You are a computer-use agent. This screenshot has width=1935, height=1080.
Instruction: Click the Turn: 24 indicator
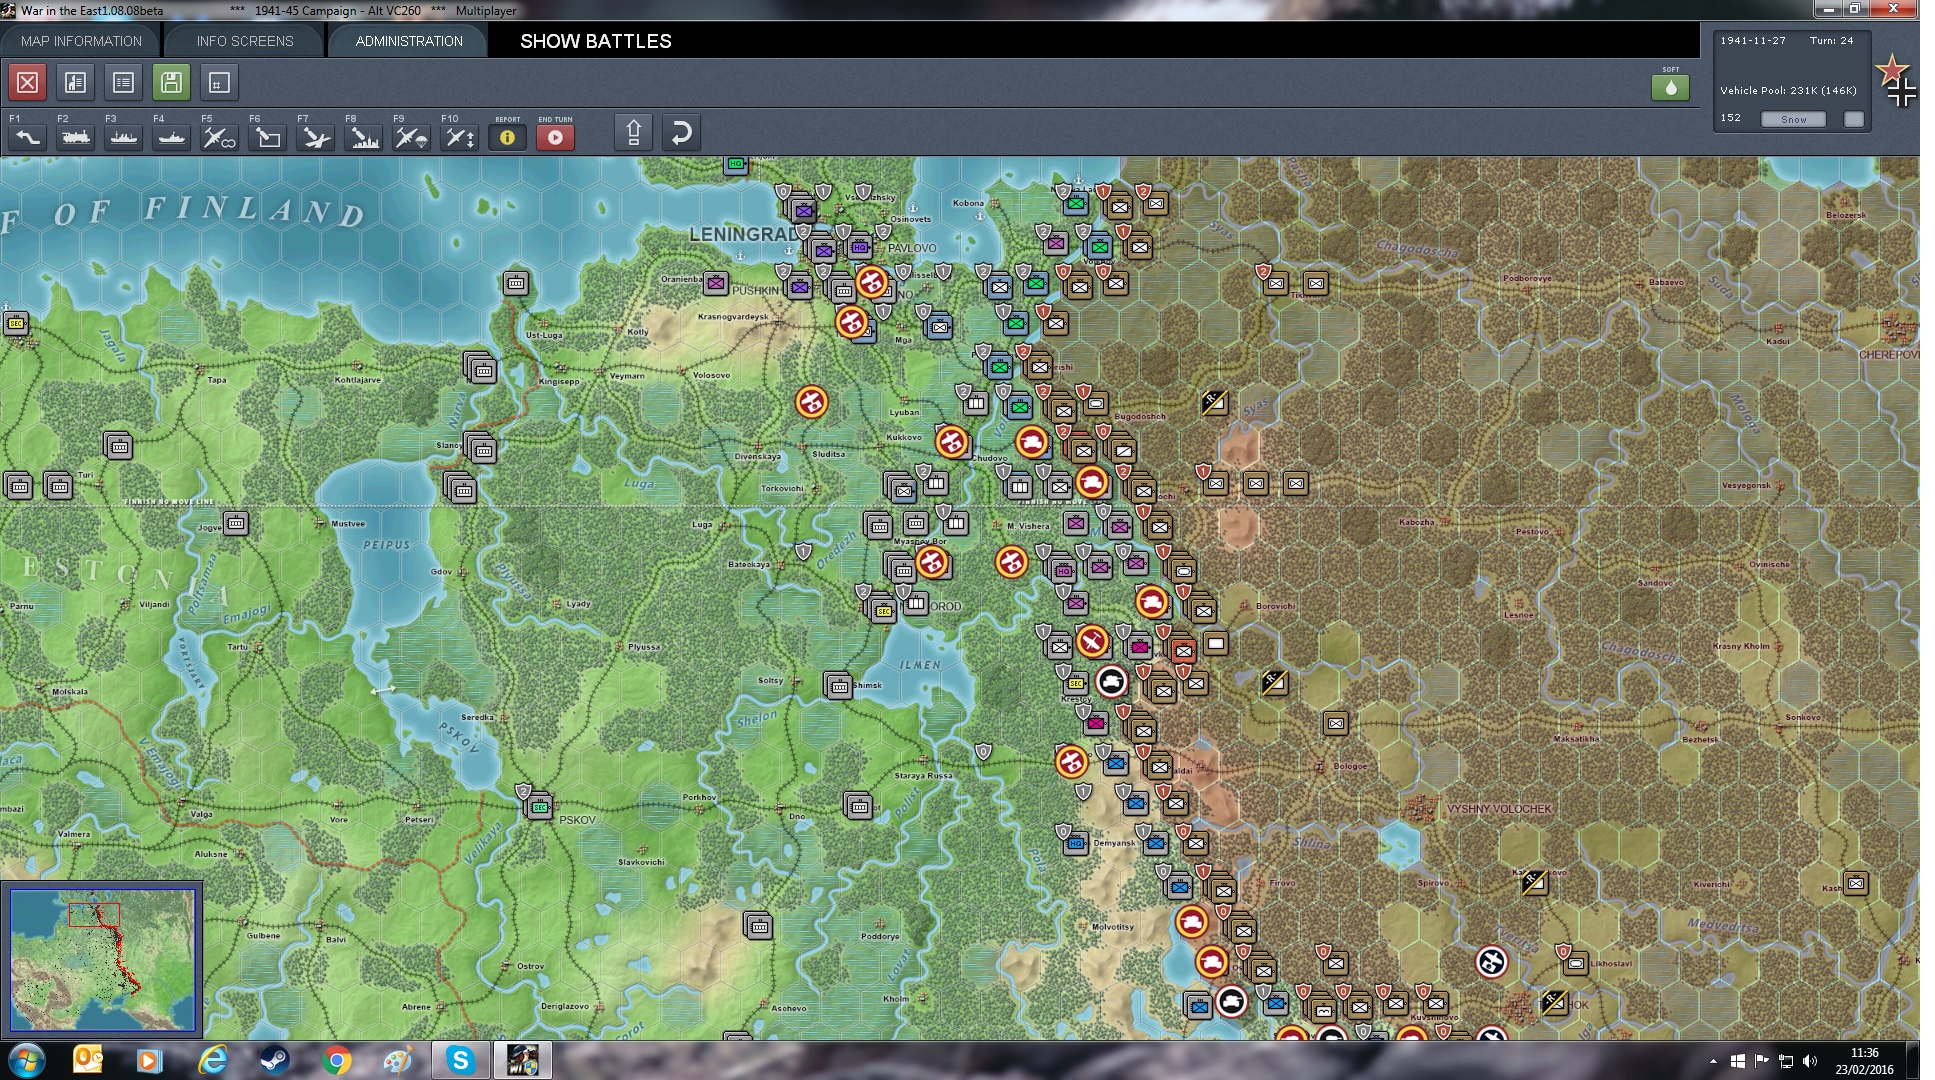1831,41
